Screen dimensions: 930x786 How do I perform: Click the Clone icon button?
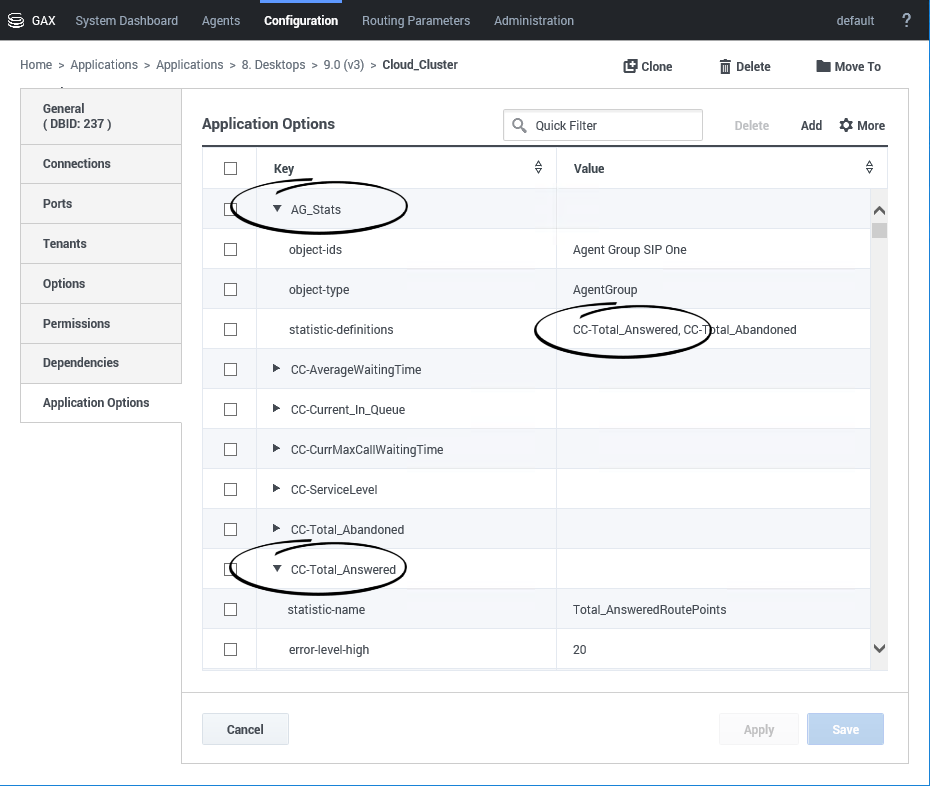631,66
